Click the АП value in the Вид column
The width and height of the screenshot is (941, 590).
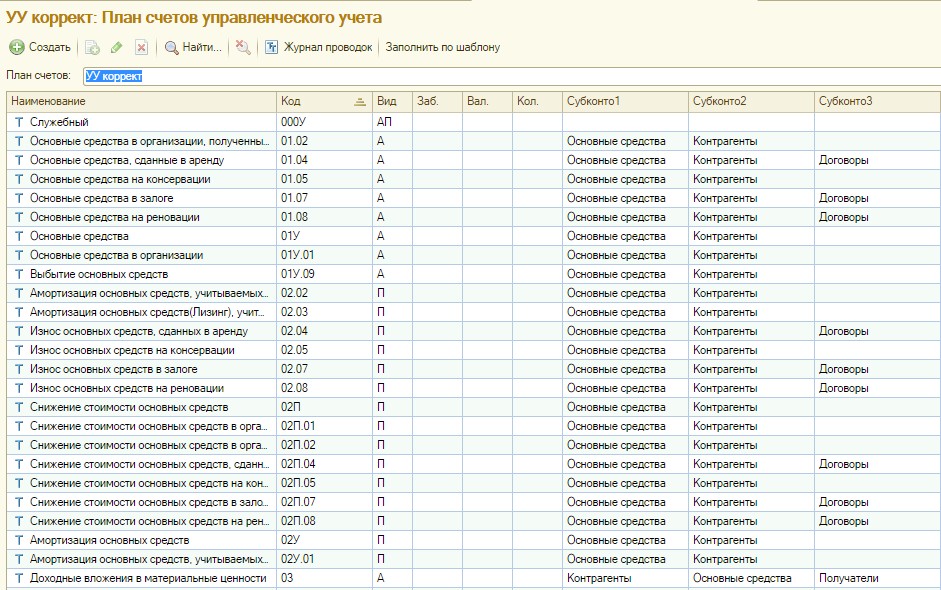coord(384,122)
